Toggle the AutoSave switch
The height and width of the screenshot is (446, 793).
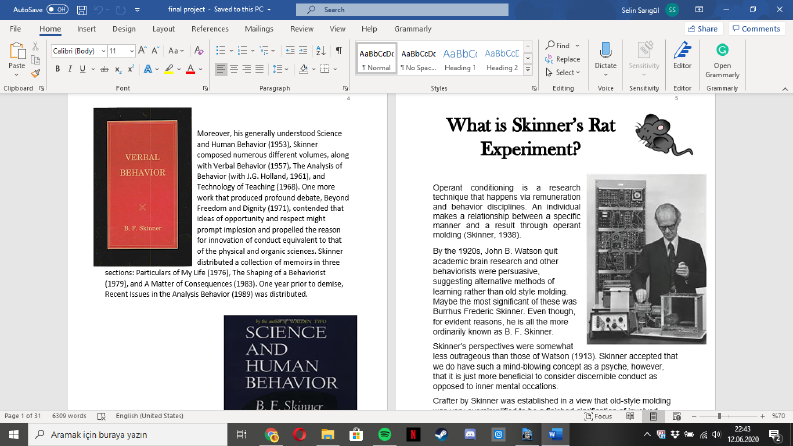click(57, 10)
